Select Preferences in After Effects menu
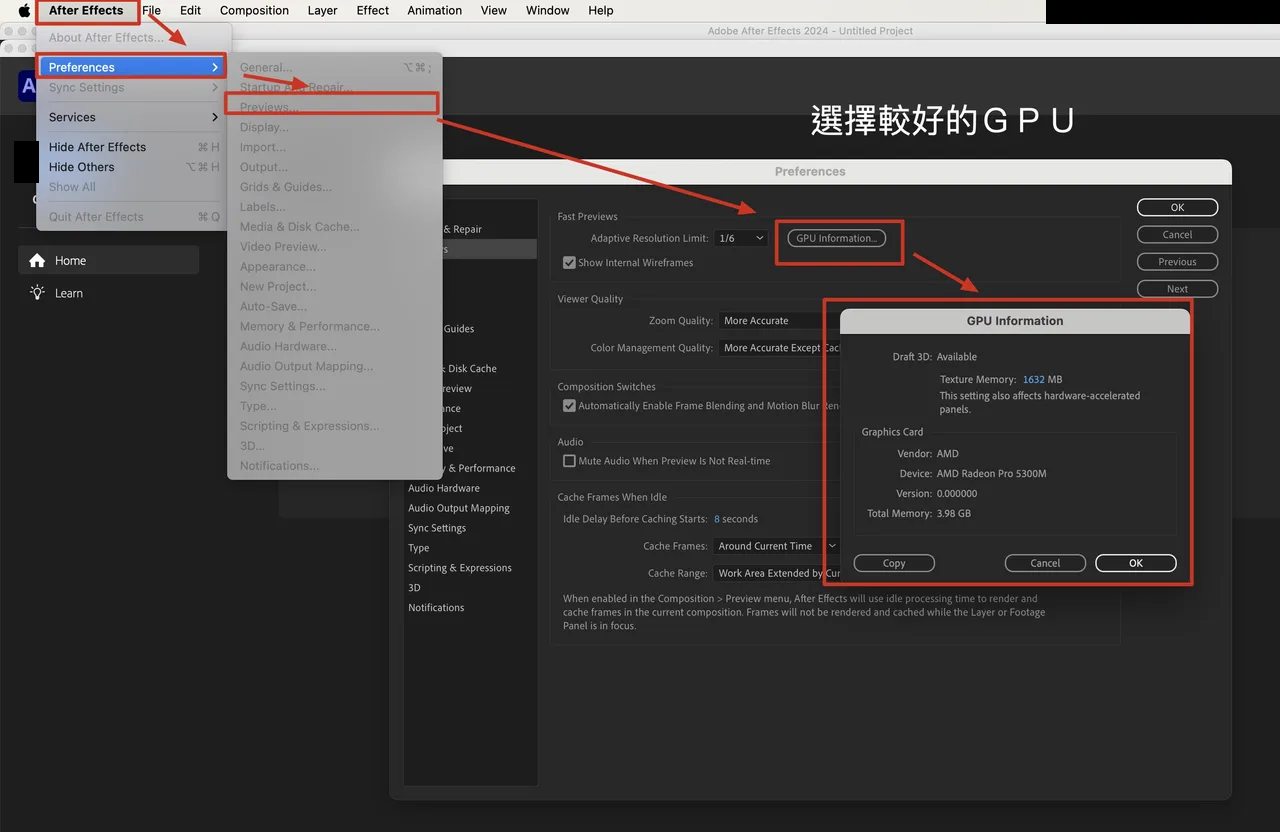Screen dimensions: 1280x832 point(134,67)
